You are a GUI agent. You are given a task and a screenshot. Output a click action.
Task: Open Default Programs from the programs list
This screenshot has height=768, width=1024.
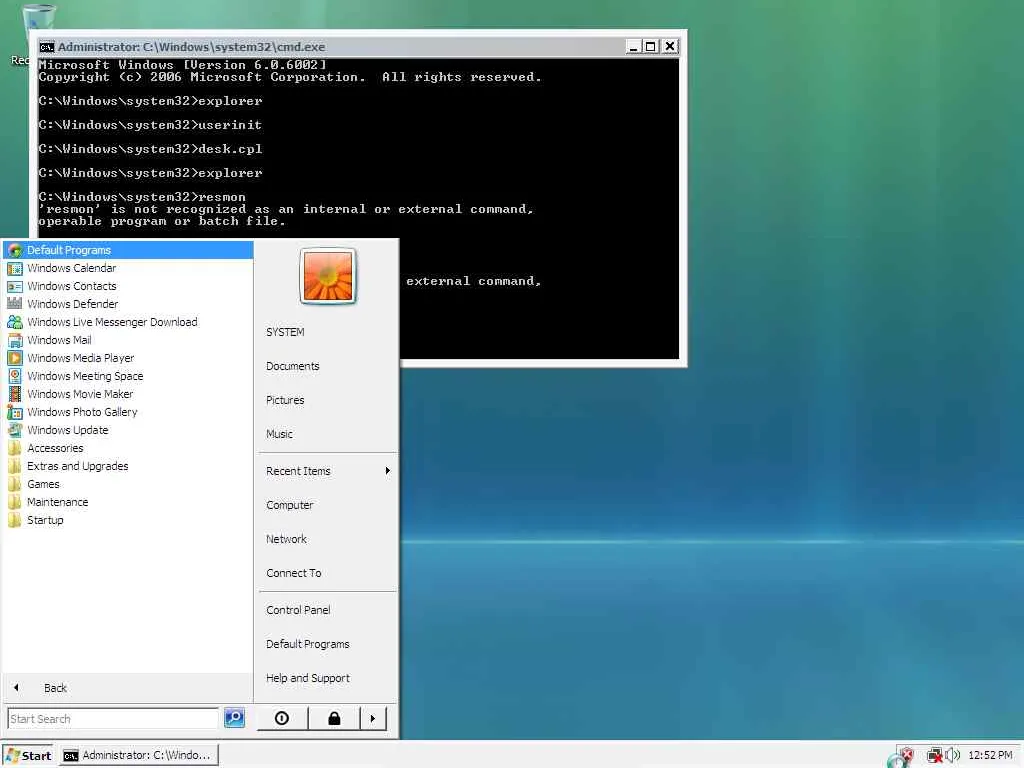click(x=128, y=250)
